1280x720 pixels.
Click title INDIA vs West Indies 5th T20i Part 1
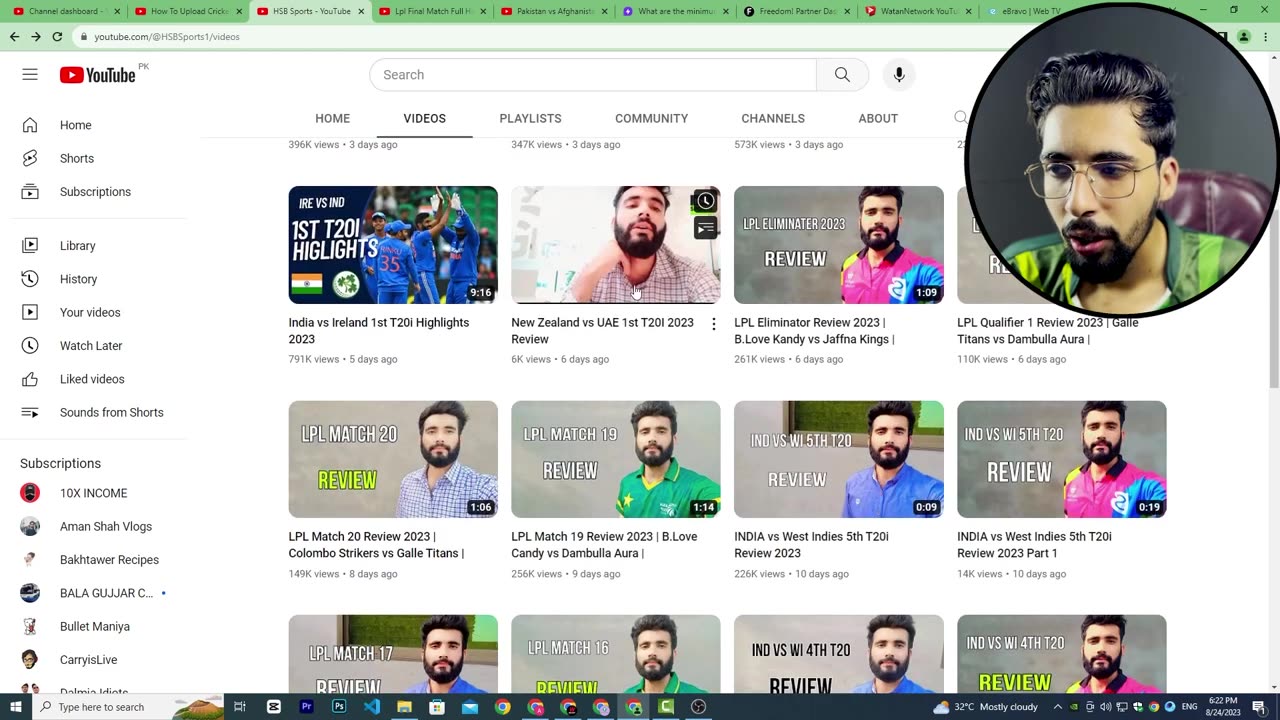coord(1034,545)
